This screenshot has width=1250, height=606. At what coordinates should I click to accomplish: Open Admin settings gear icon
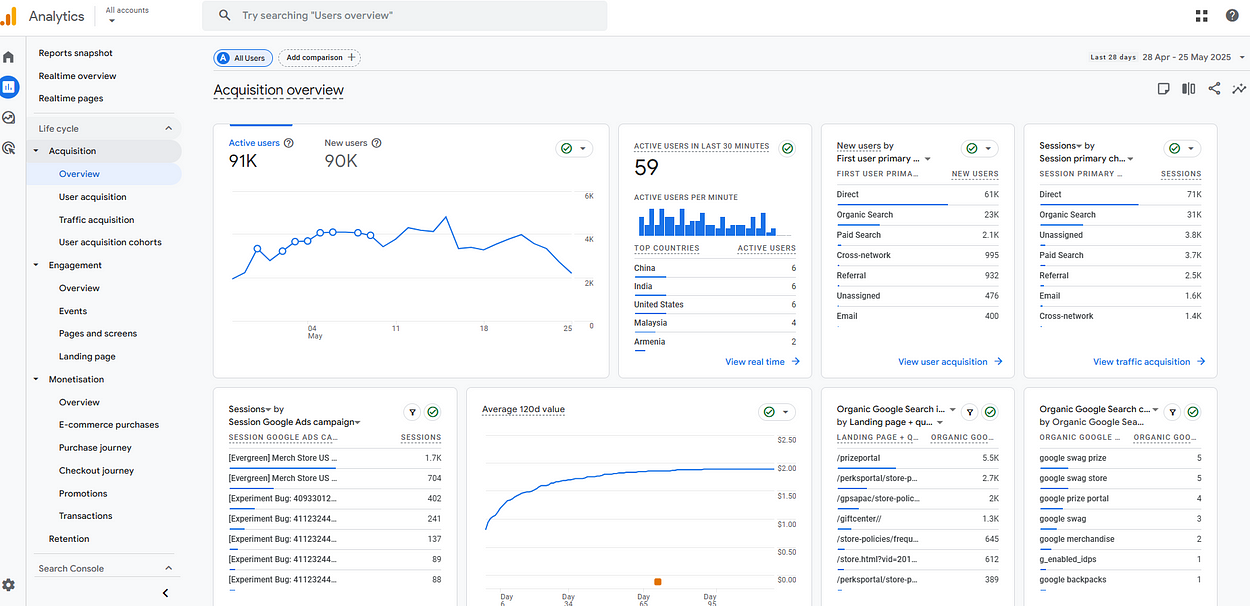(9, 585)
